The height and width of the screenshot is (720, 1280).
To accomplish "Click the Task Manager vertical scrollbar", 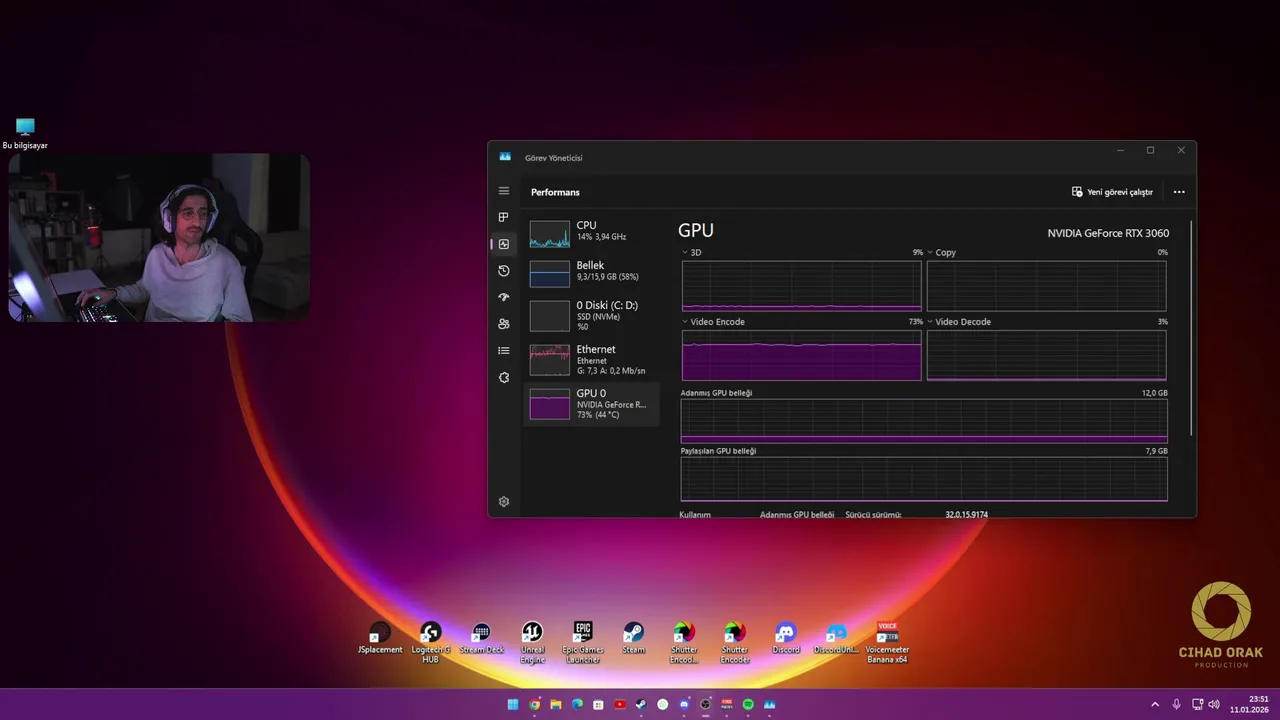I will point(1192,328).
